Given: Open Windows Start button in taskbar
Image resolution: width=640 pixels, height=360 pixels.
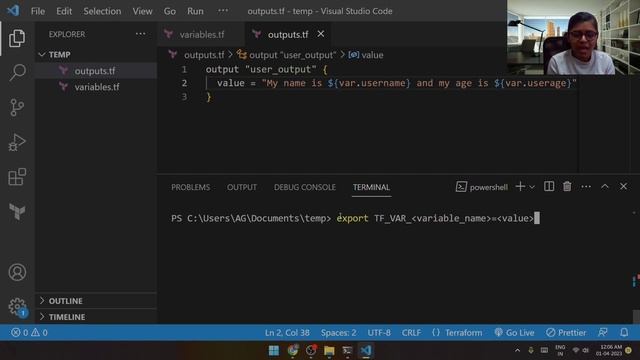Looking at the screenshot, I should (x=274, y=351).
